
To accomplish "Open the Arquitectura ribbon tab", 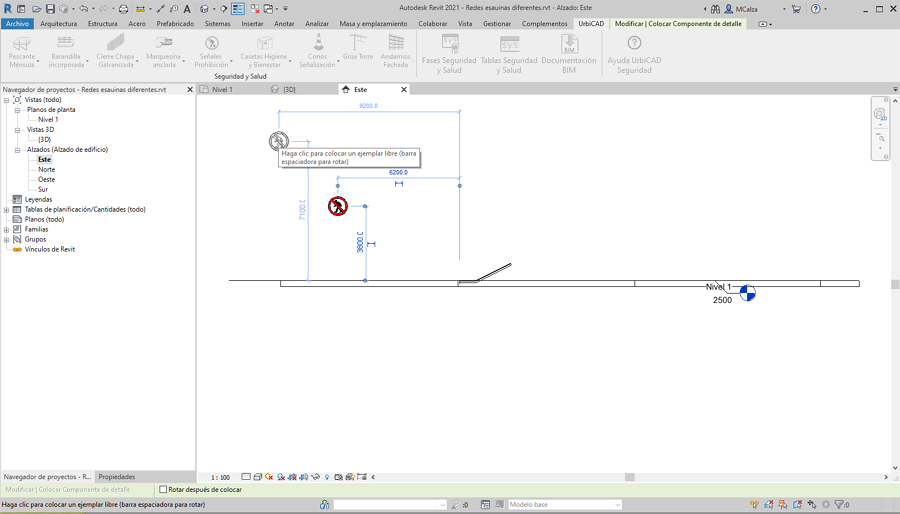I will pos(58,24).
